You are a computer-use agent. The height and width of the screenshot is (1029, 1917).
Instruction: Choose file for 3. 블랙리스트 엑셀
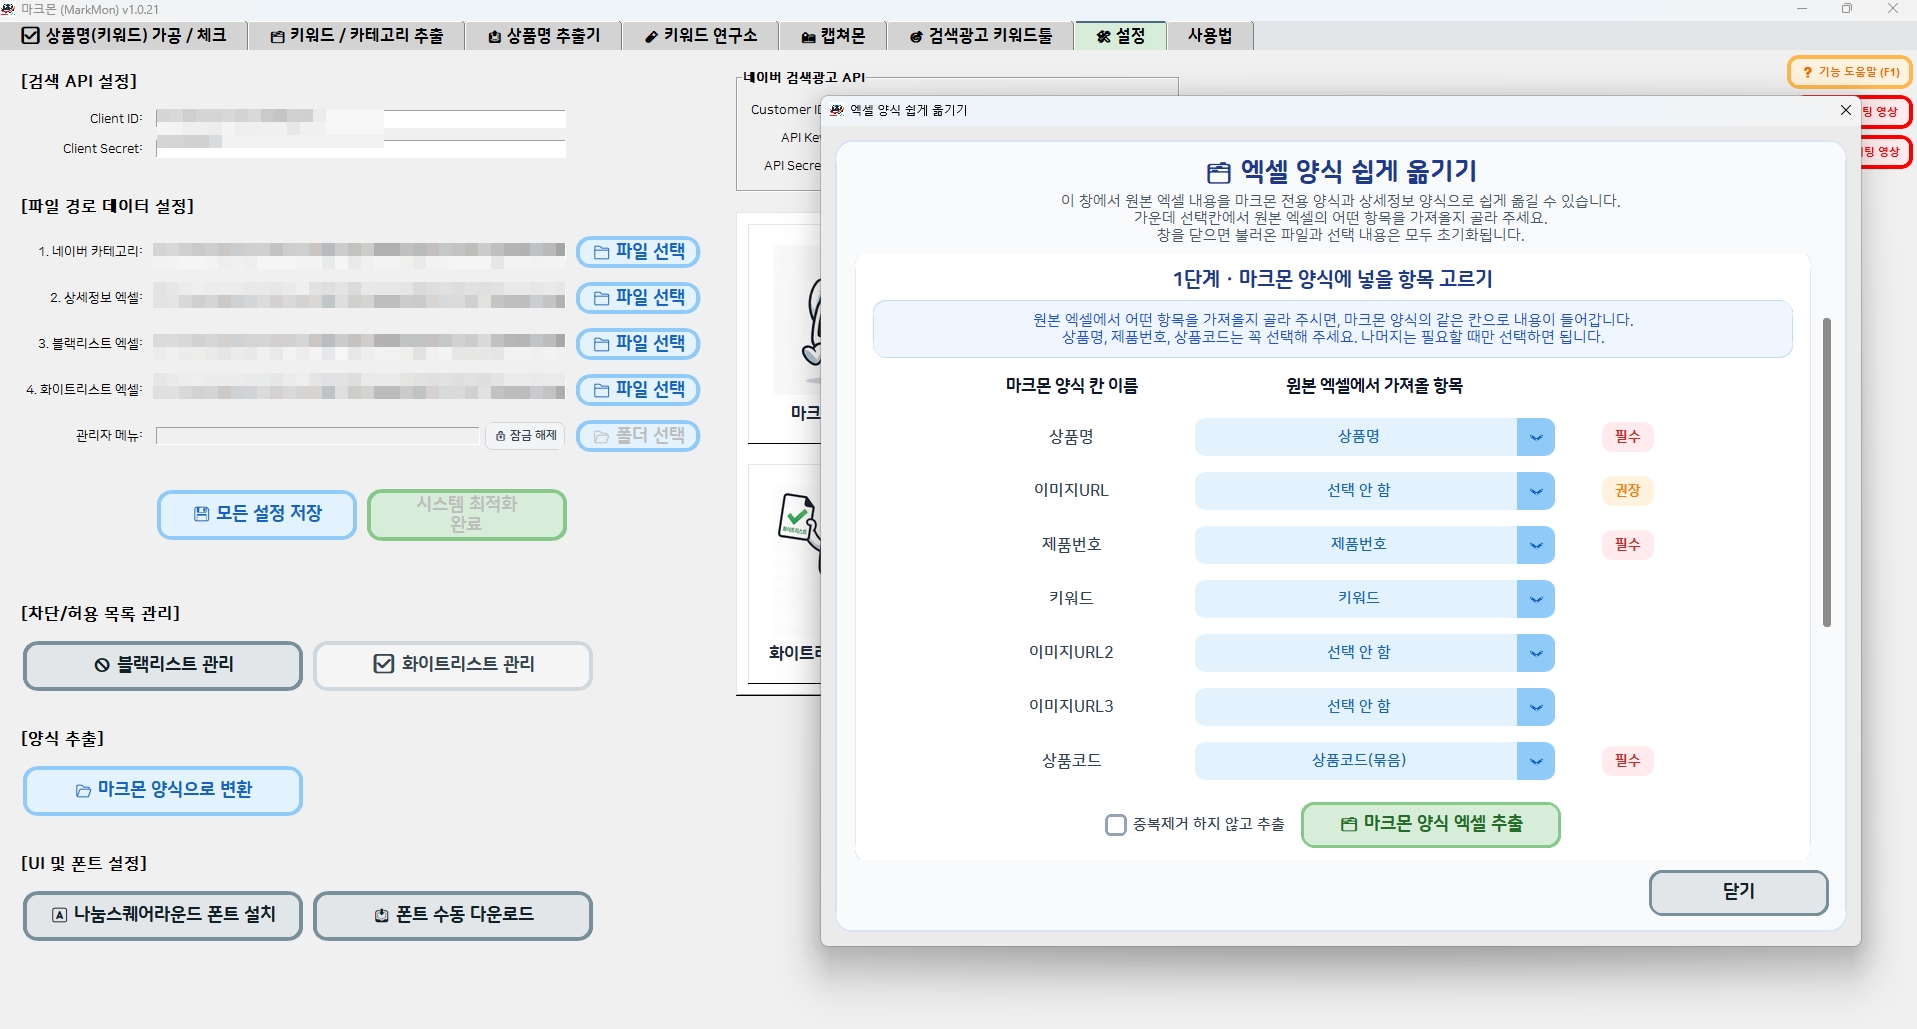(x=638, y=344)
